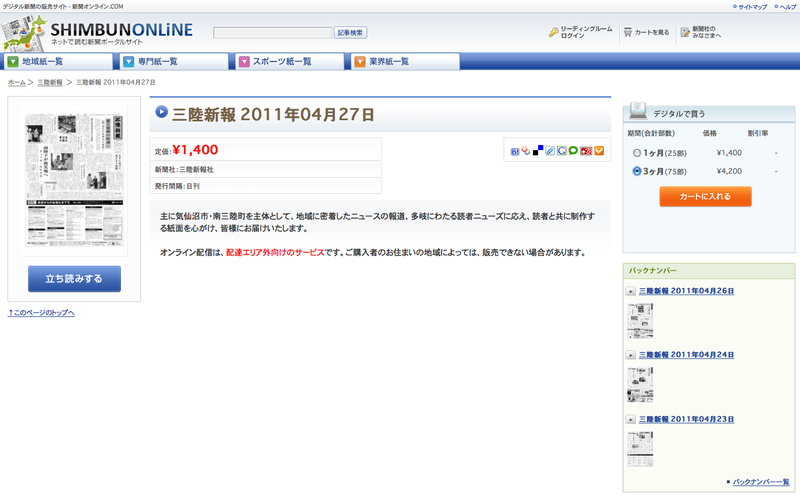Open the 三陸新報 2011年04月23日 back number link
The height and width of the screenshot is (497, 800).
coord(686,419)
